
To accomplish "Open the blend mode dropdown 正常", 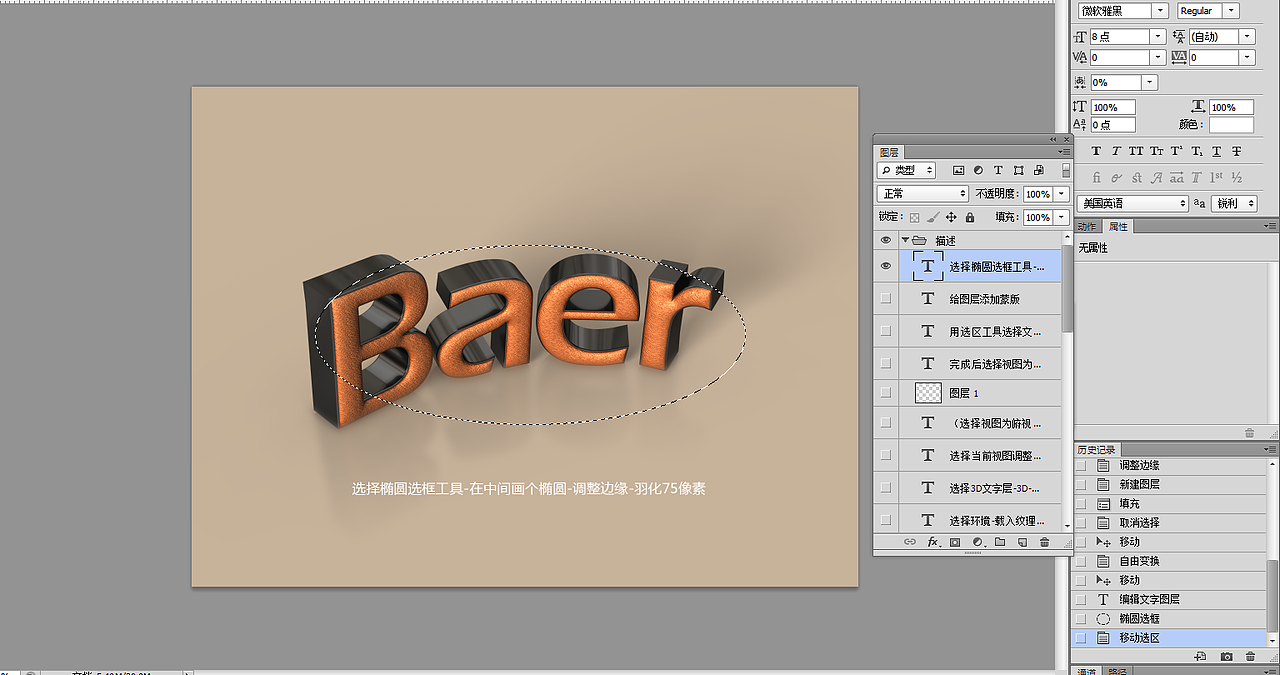I will [923, 194].
